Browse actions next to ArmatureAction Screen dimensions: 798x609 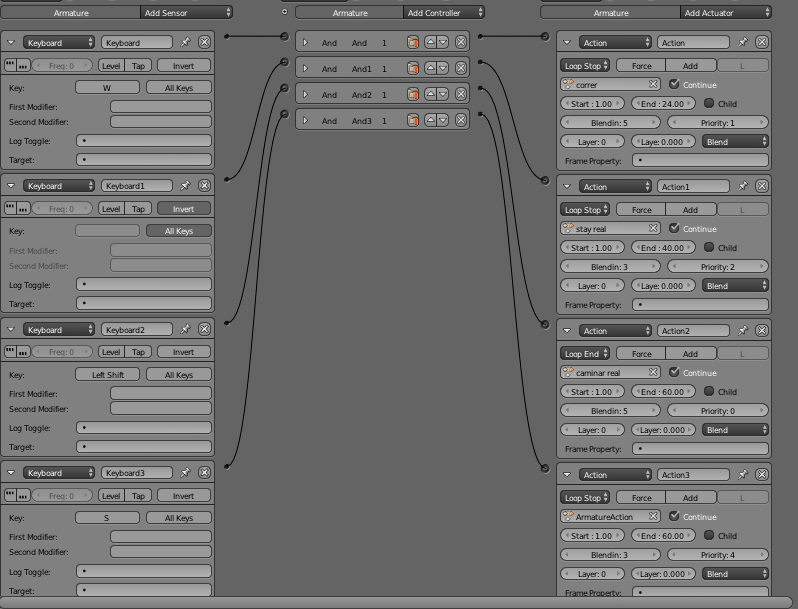tap(568, 516)
